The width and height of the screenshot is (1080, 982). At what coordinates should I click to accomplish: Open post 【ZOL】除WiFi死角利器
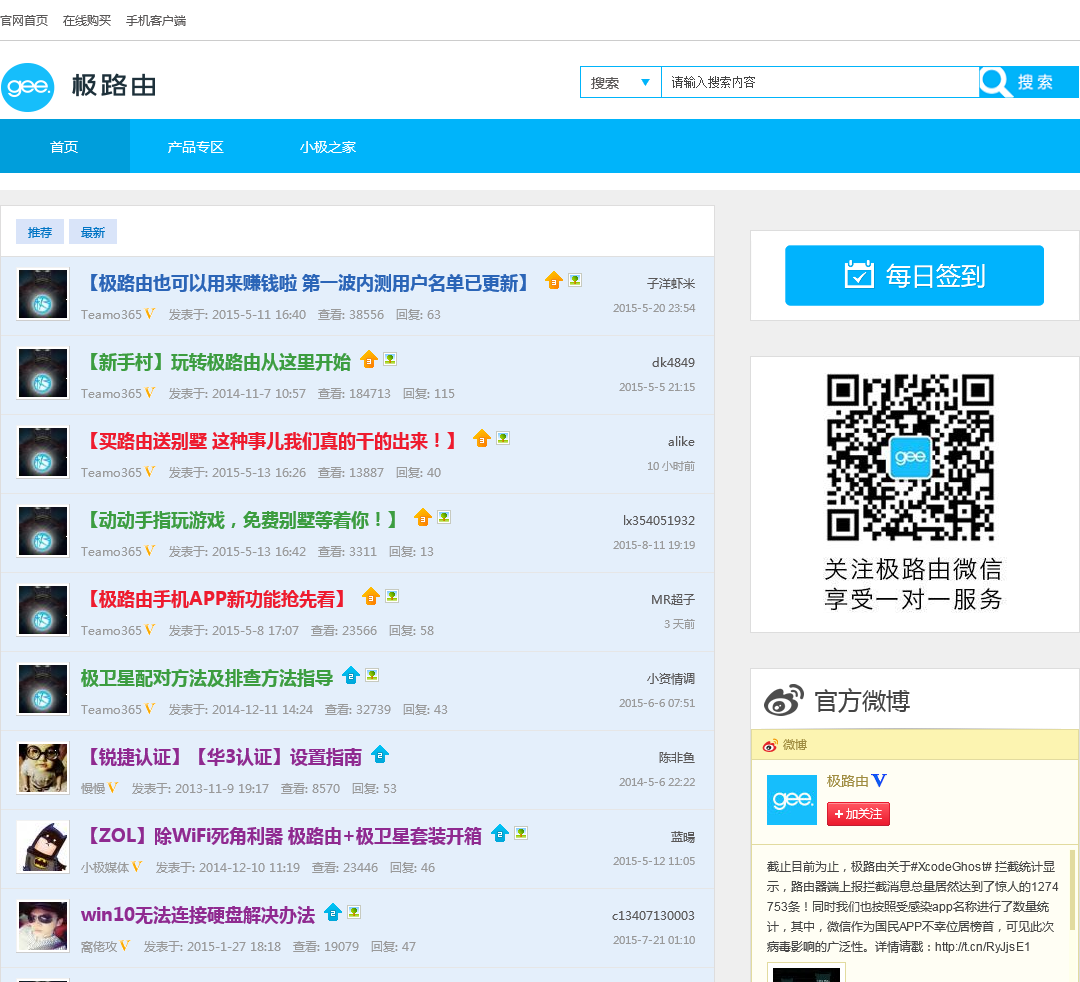(281, 836)
